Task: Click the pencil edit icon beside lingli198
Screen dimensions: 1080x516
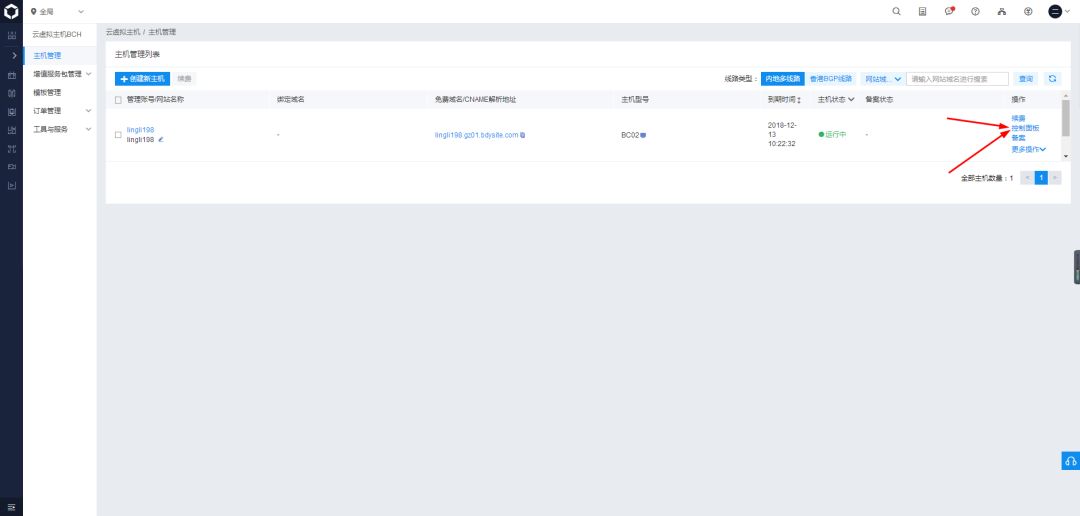Action: (161, 139)
